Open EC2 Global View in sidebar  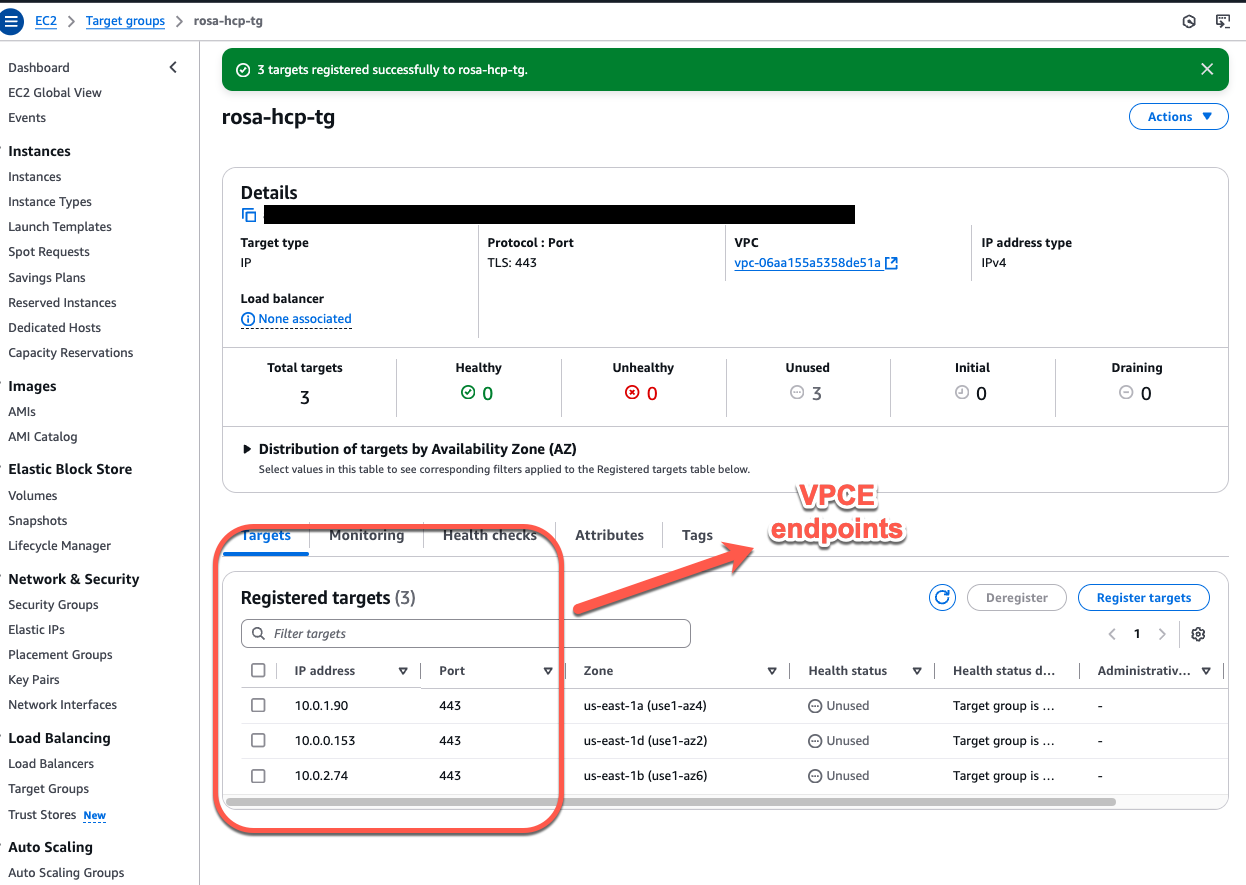pos(55,93)
